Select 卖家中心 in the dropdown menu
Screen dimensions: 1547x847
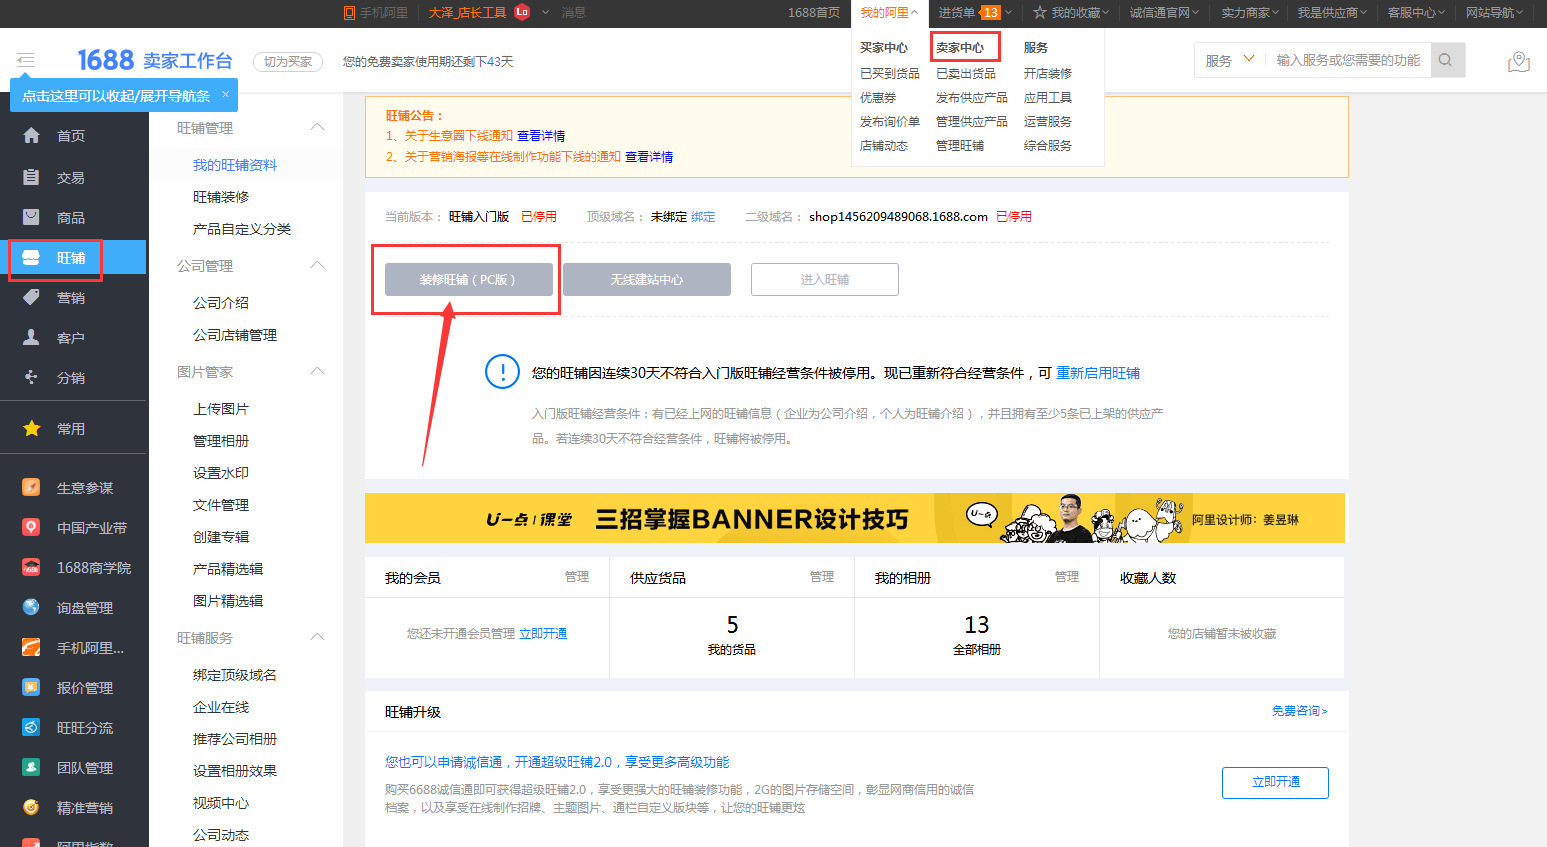click(960, 47)
